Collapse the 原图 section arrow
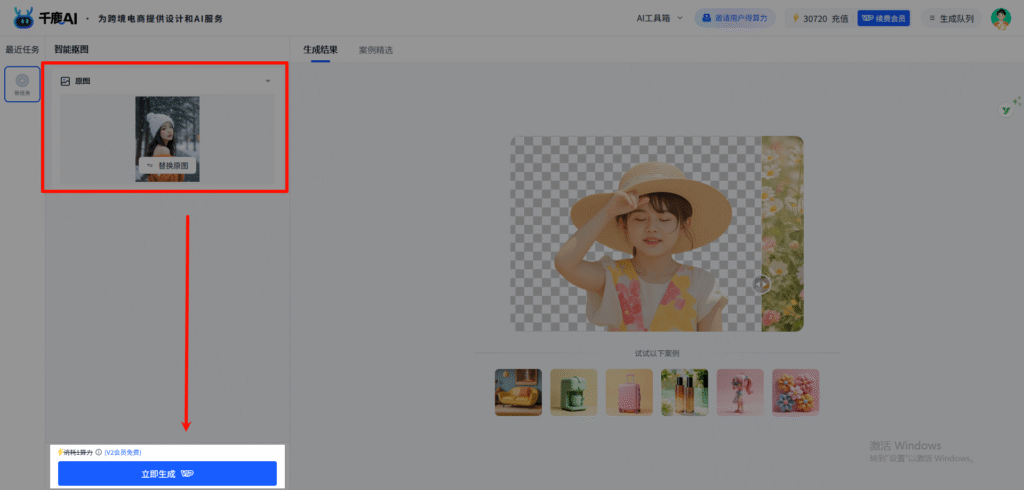The width and height of the screenshot is (1024, 490). tap(267, 81)
